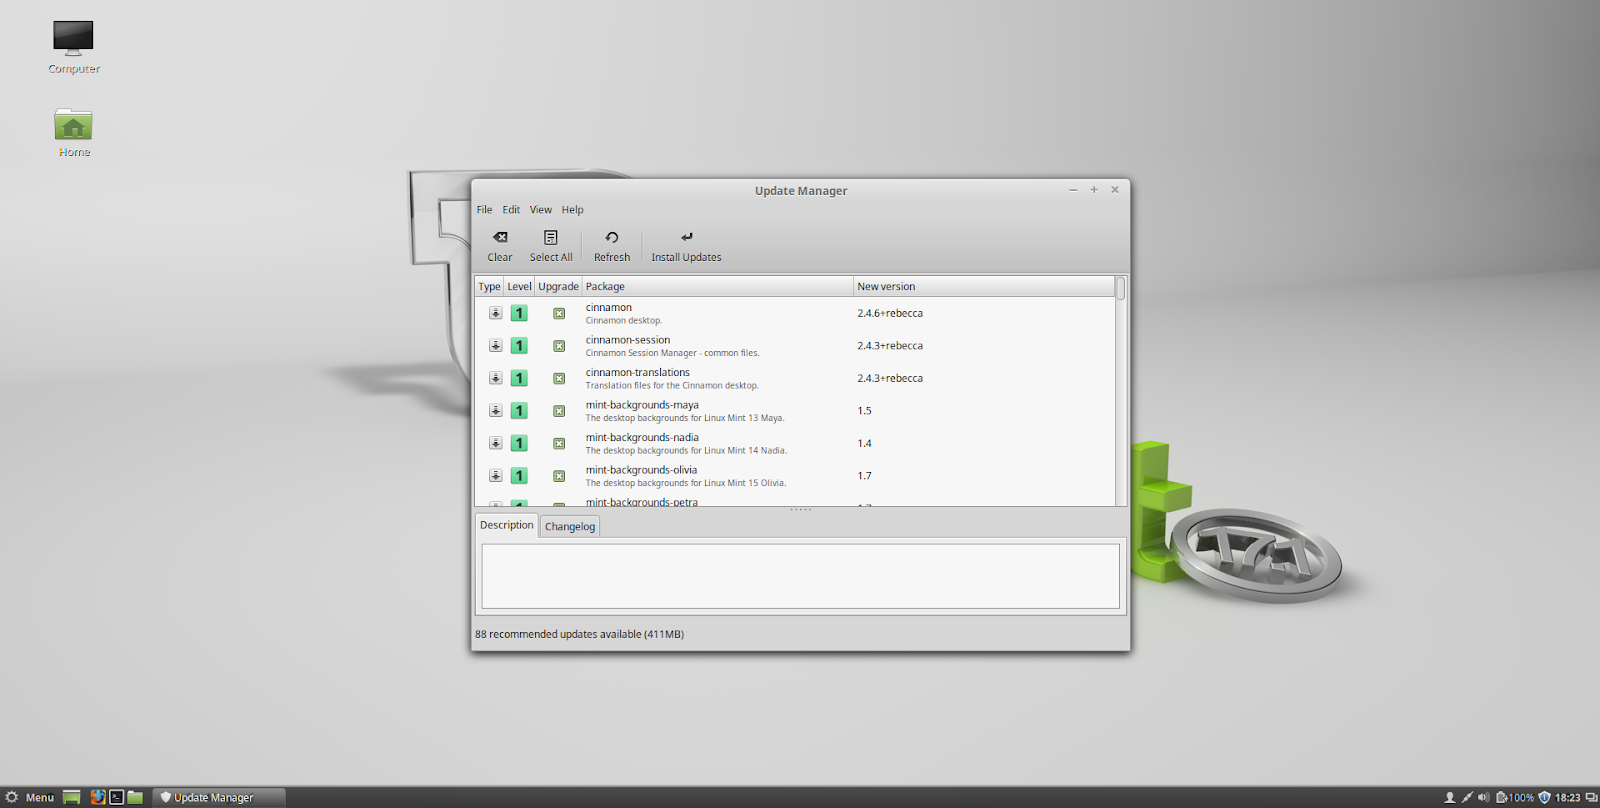Switch to the Changelog tab
The width and height of the screenshot is (1600, 808).
click(x=570, y=526)
